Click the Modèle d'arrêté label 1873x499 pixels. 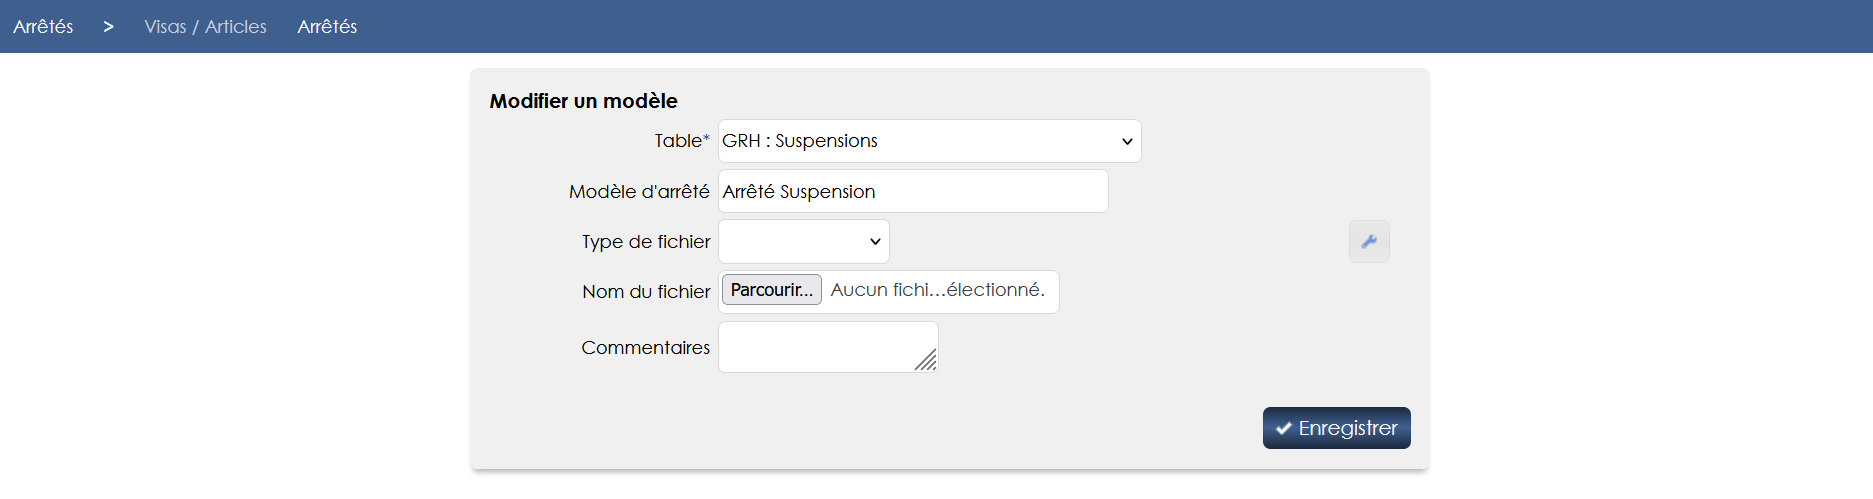(639, 191)
